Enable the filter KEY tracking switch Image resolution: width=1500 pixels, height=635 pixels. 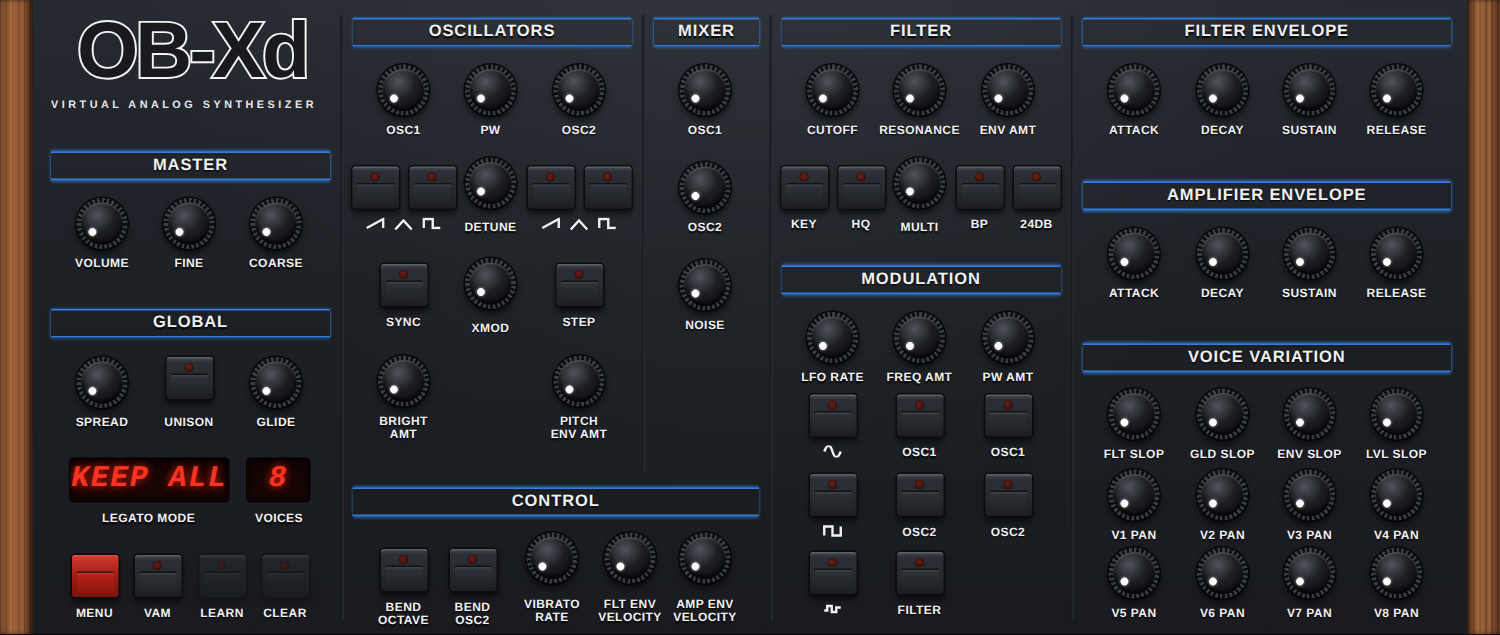(804, 188)
